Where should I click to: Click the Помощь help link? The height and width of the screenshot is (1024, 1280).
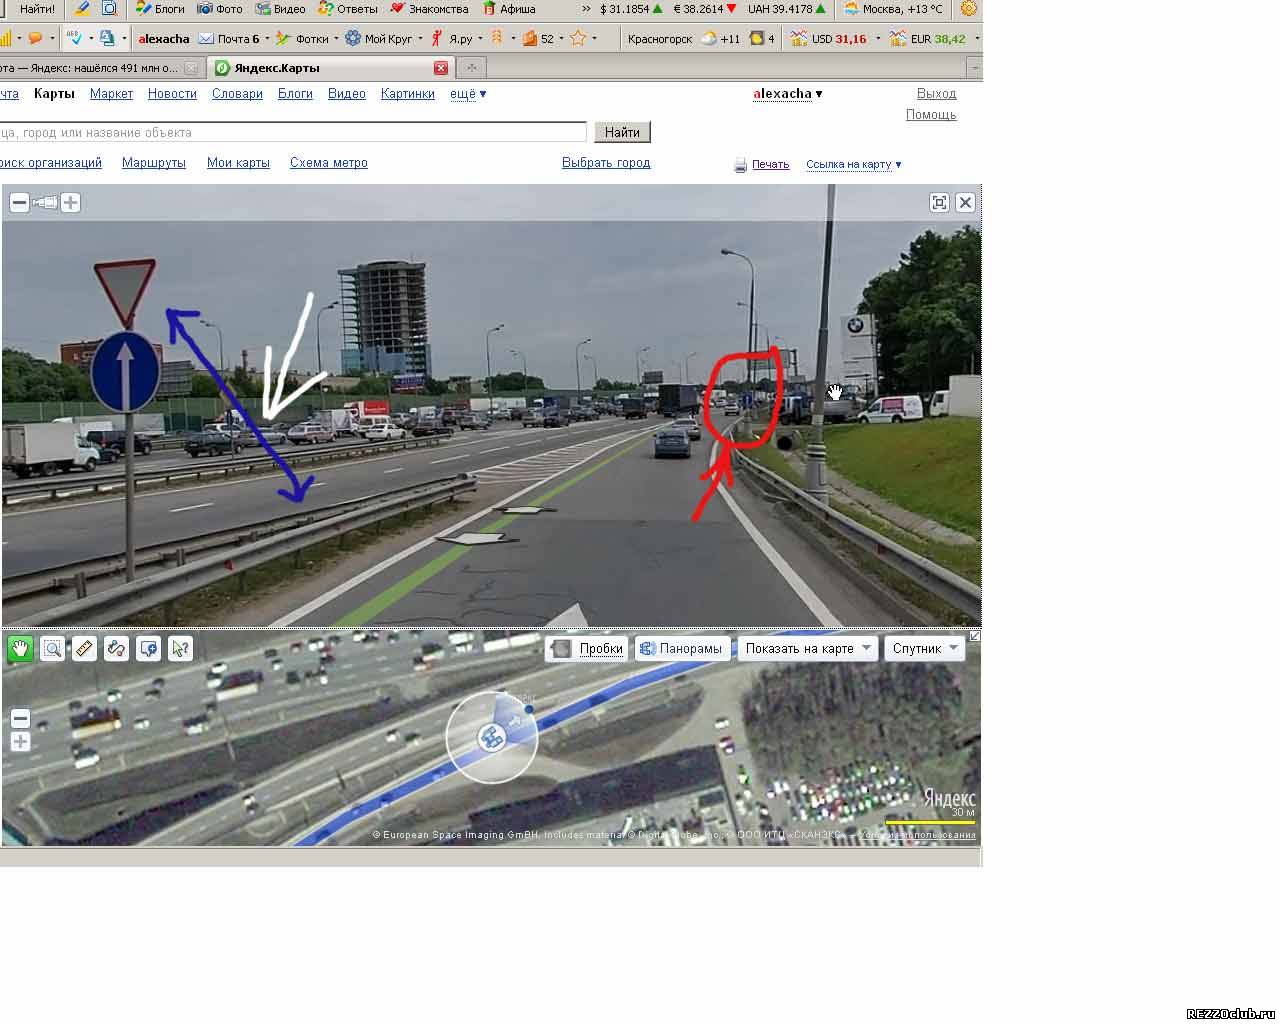pyautogui.click(x=931, y=115)
